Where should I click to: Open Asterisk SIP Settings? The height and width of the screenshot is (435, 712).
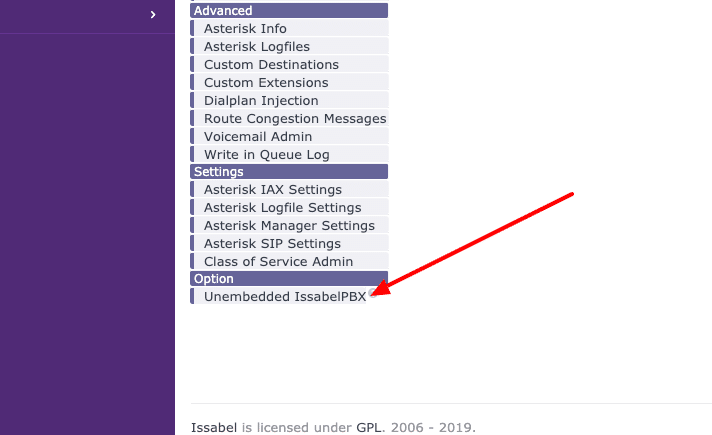coord(272,244)
